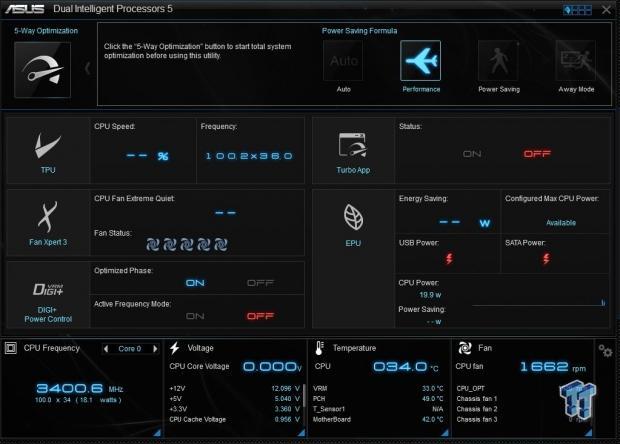Collapse panel with left chevron arrow
This screenshot has height=444, width=620.
(87, 68)
